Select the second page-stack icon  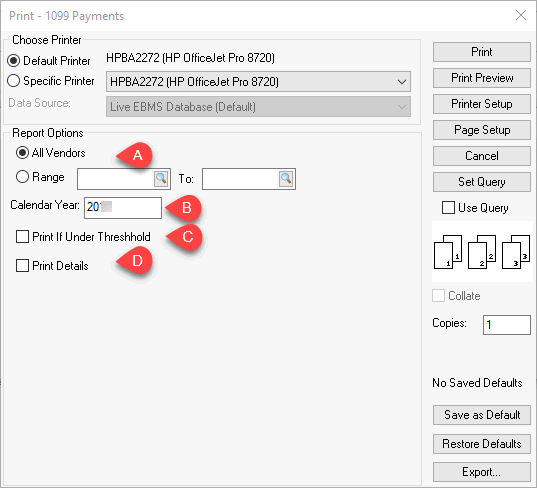click(x=482, y=252)
